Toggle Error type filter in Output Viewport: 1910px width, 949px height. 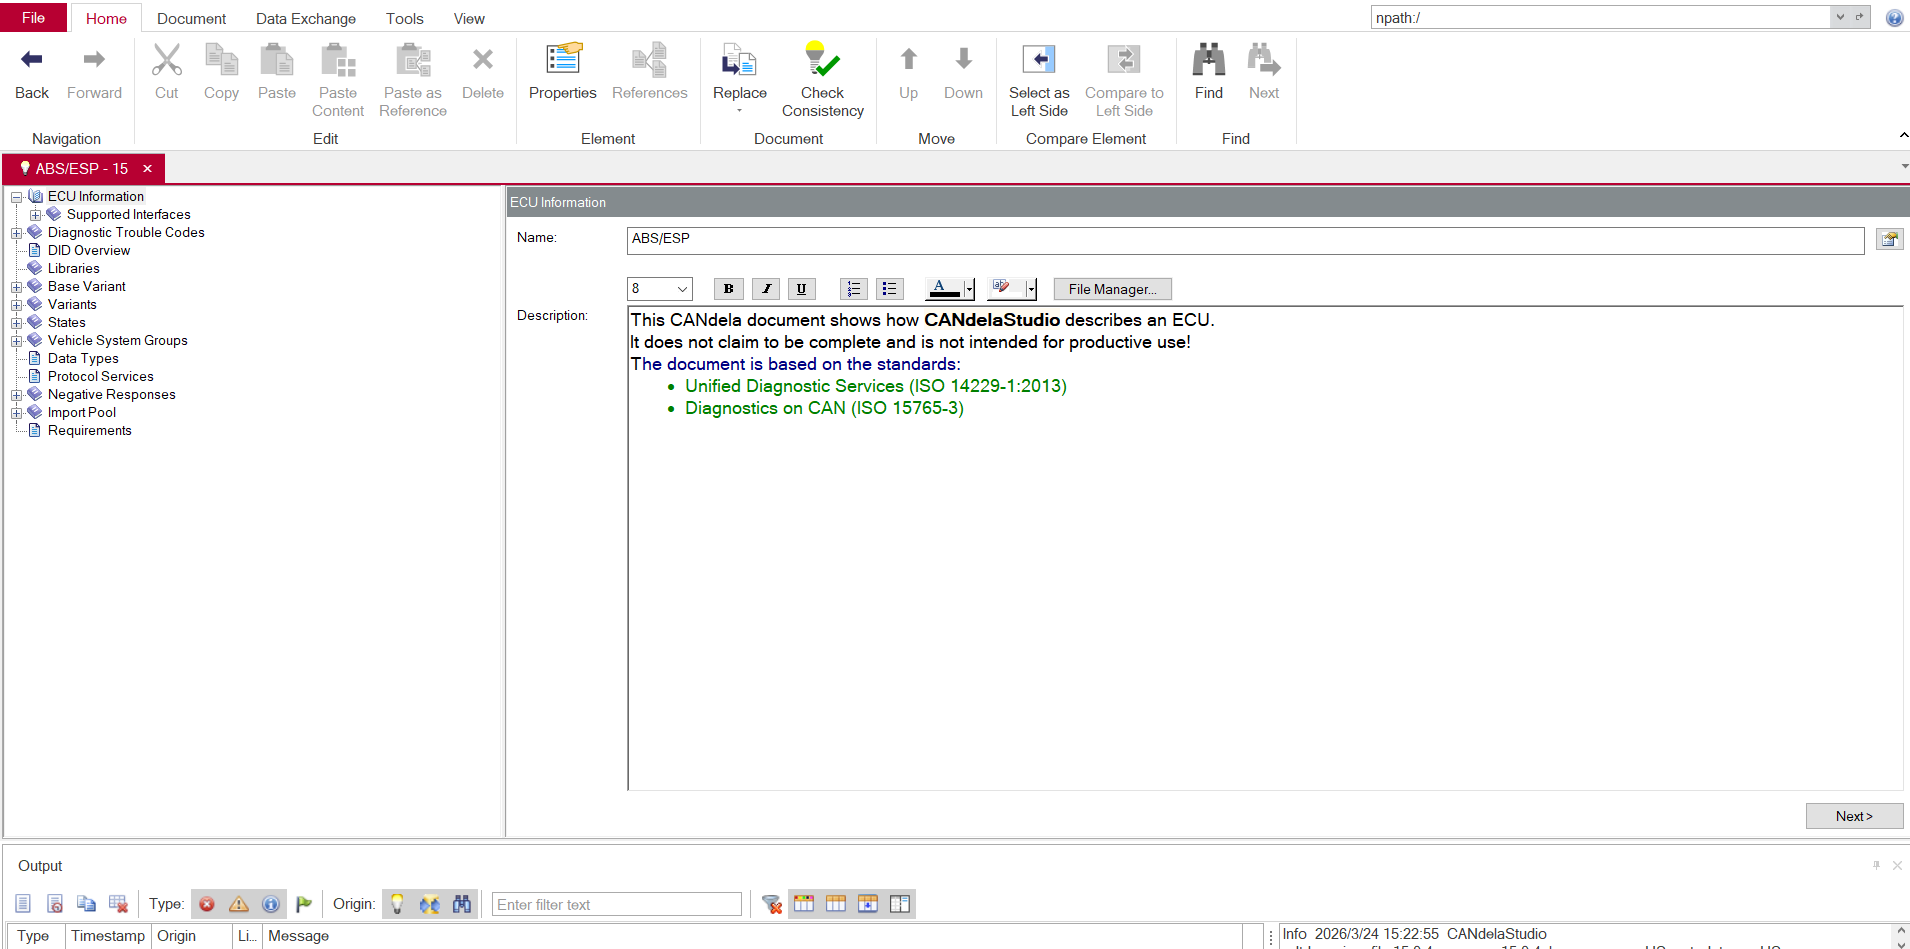point(207,904)
